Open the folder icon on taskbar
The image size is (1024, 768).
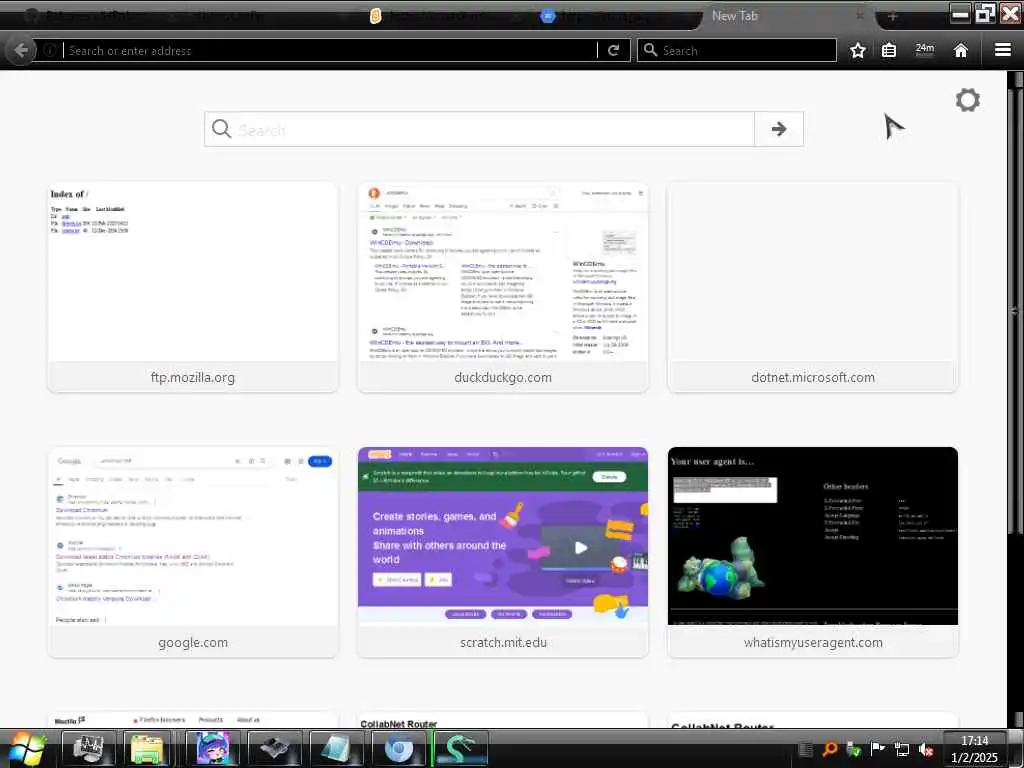point(148,748)
